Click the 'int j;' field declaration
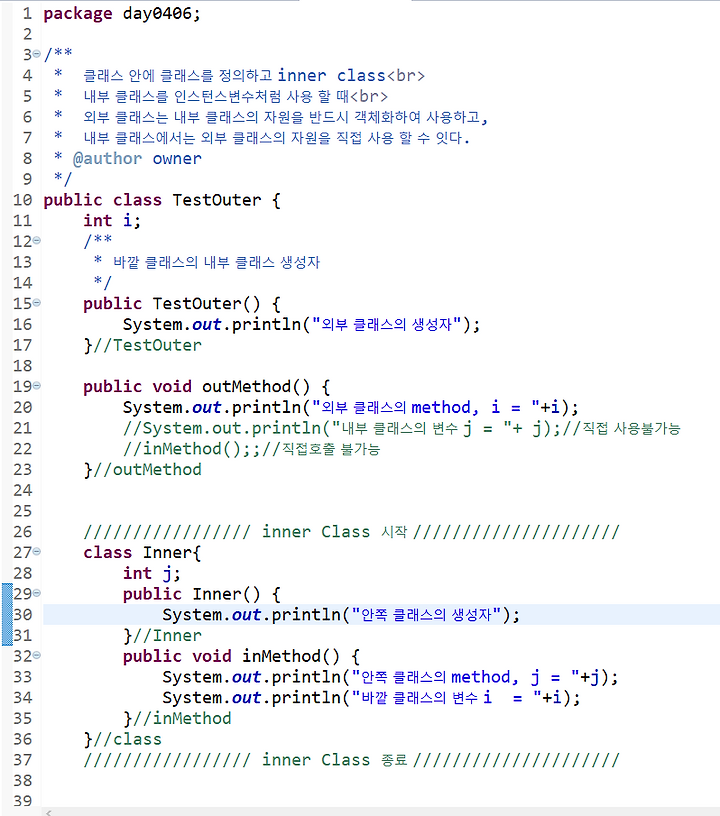Viewport: 720px width, 816px height. pyautogui.click(x=151, y=573)
